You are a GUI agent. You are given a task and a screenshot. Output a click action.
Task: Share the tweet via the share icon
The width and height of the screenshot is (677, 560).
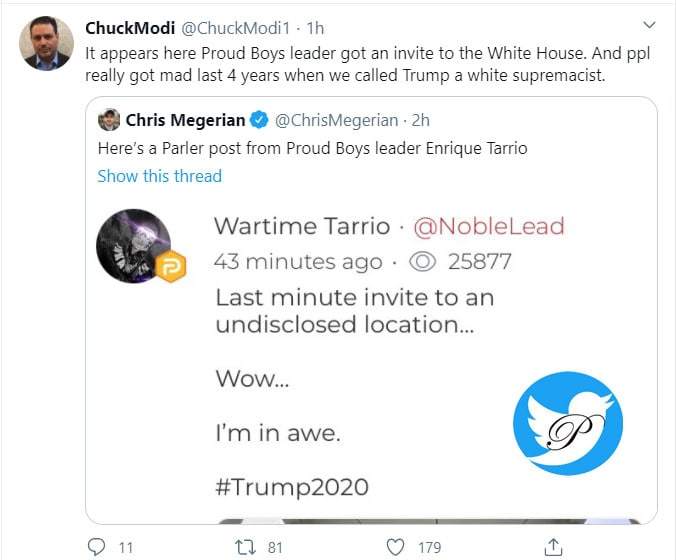[553, 547]
